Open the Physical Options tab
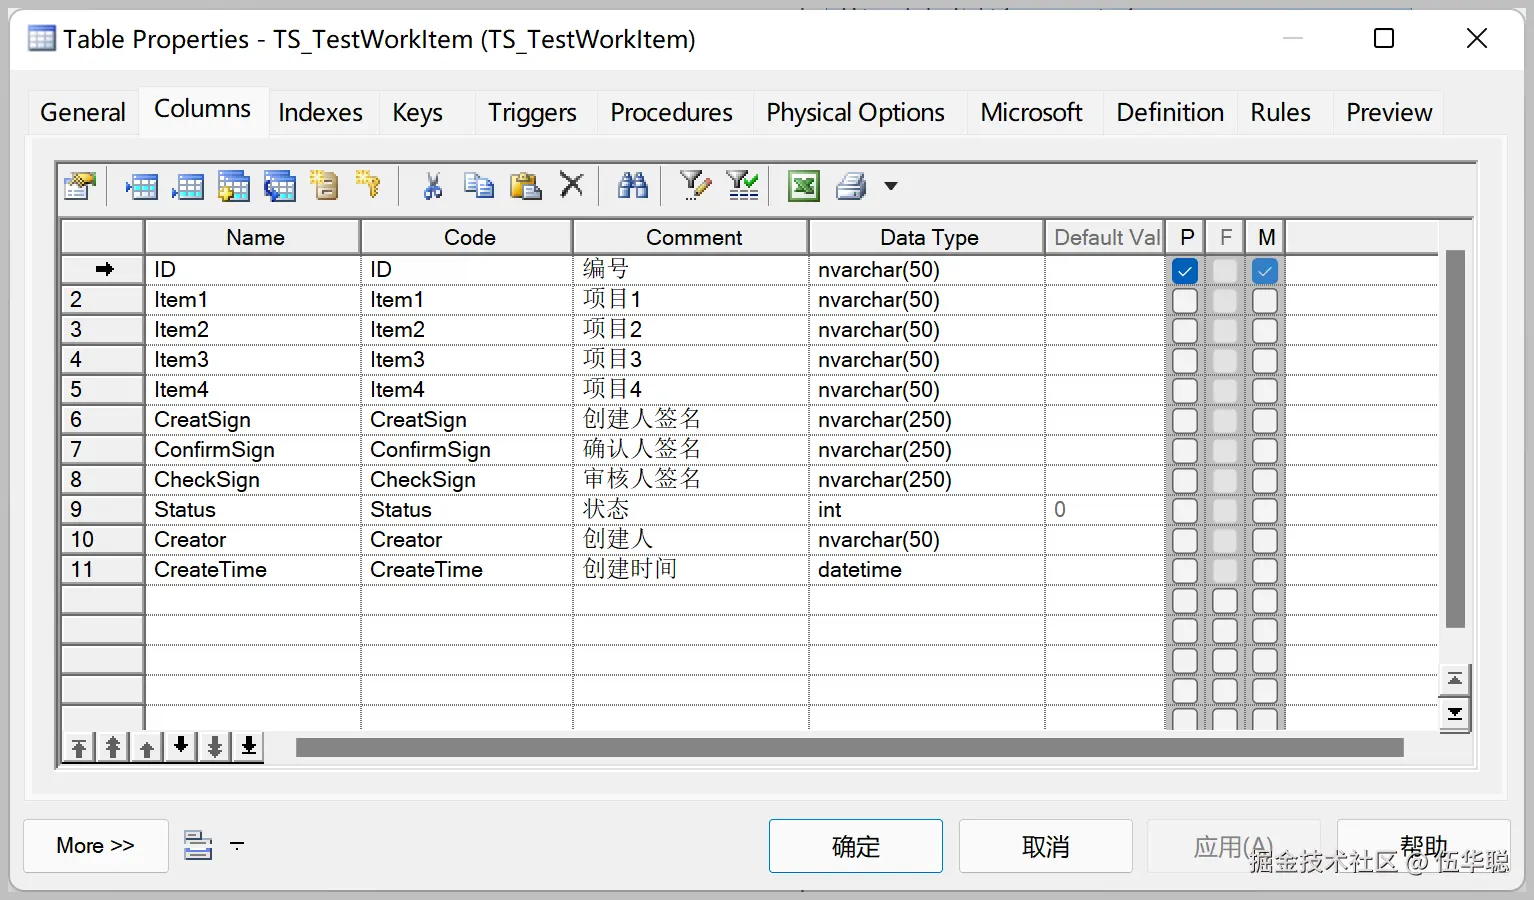Image resolution: width=1534 pixels, height=900 pixels. 855,112
